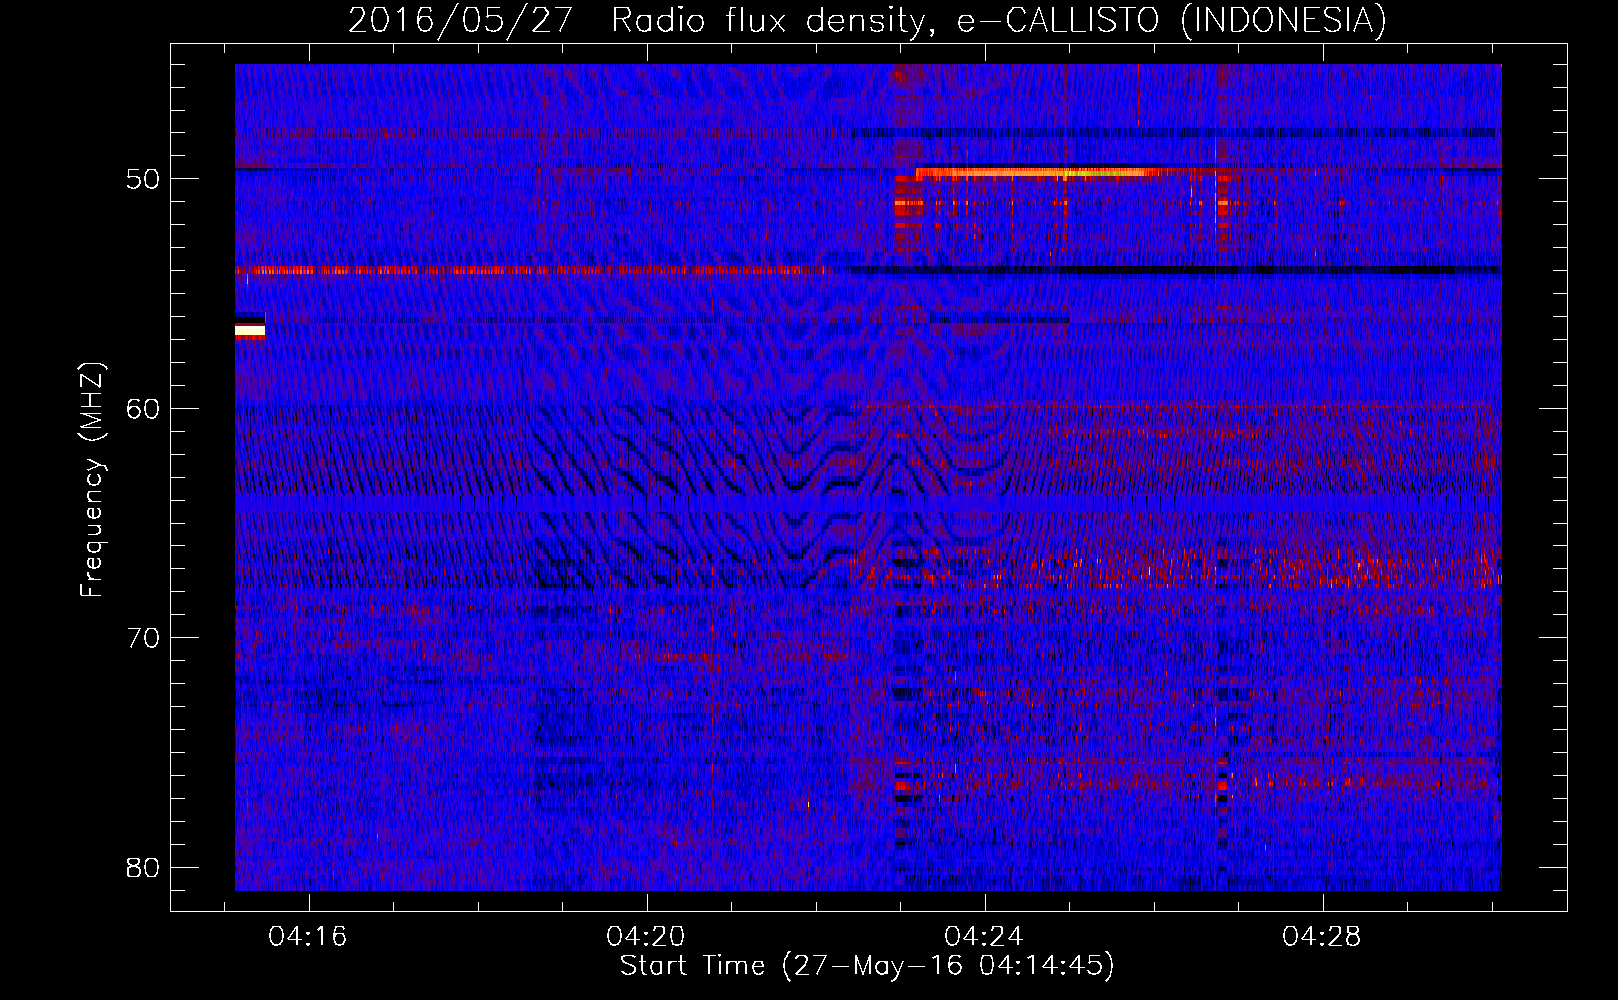Click the '04:16' time tick label
The height and width of the screenshot is (1000, 1618).
click(307, 936)
